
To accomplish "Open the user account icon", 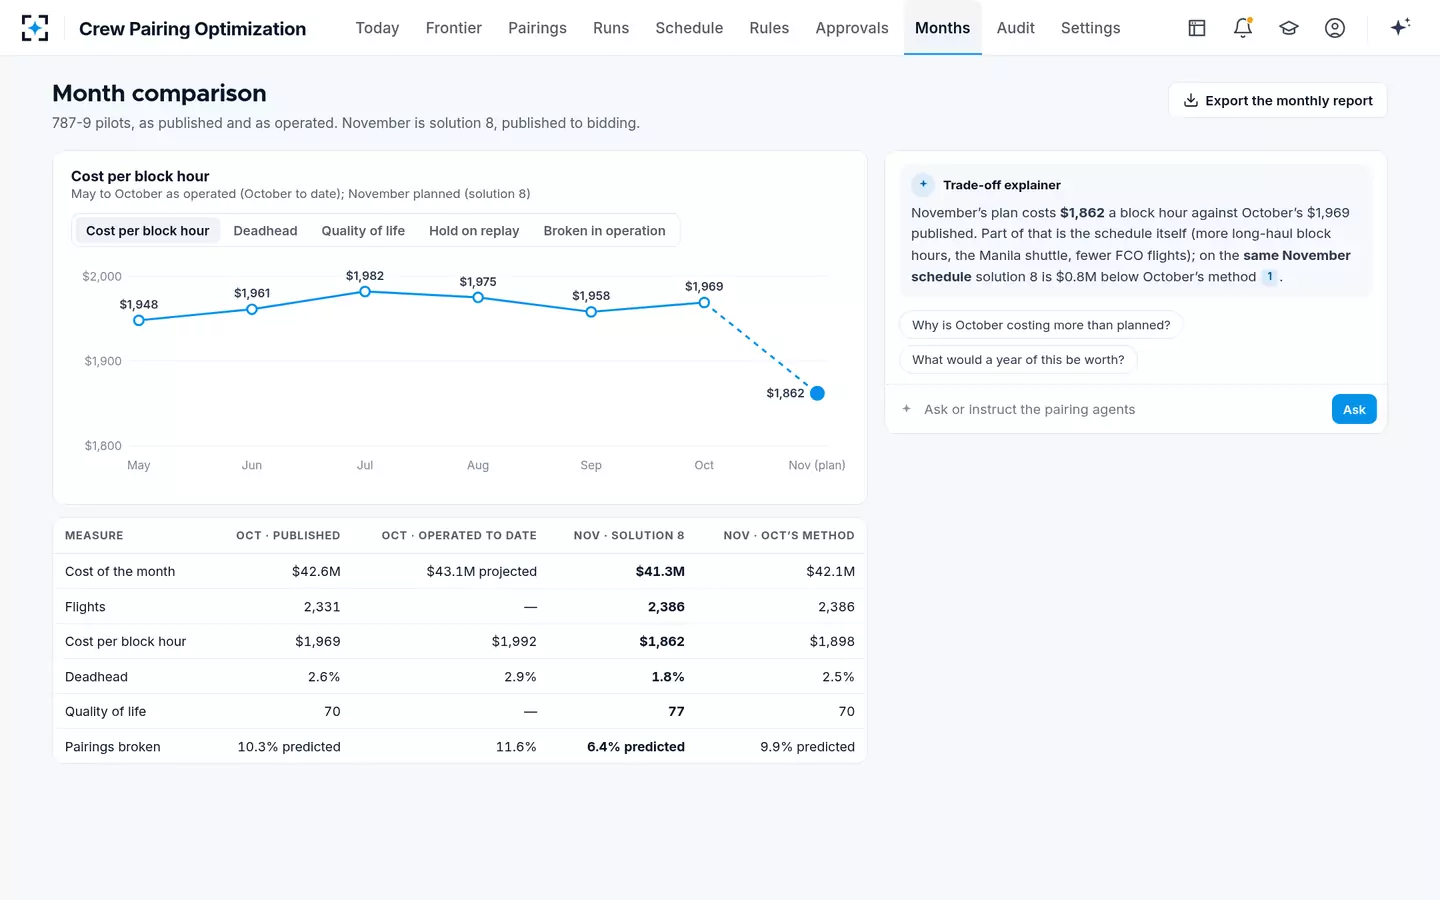I will [1335, 28].
